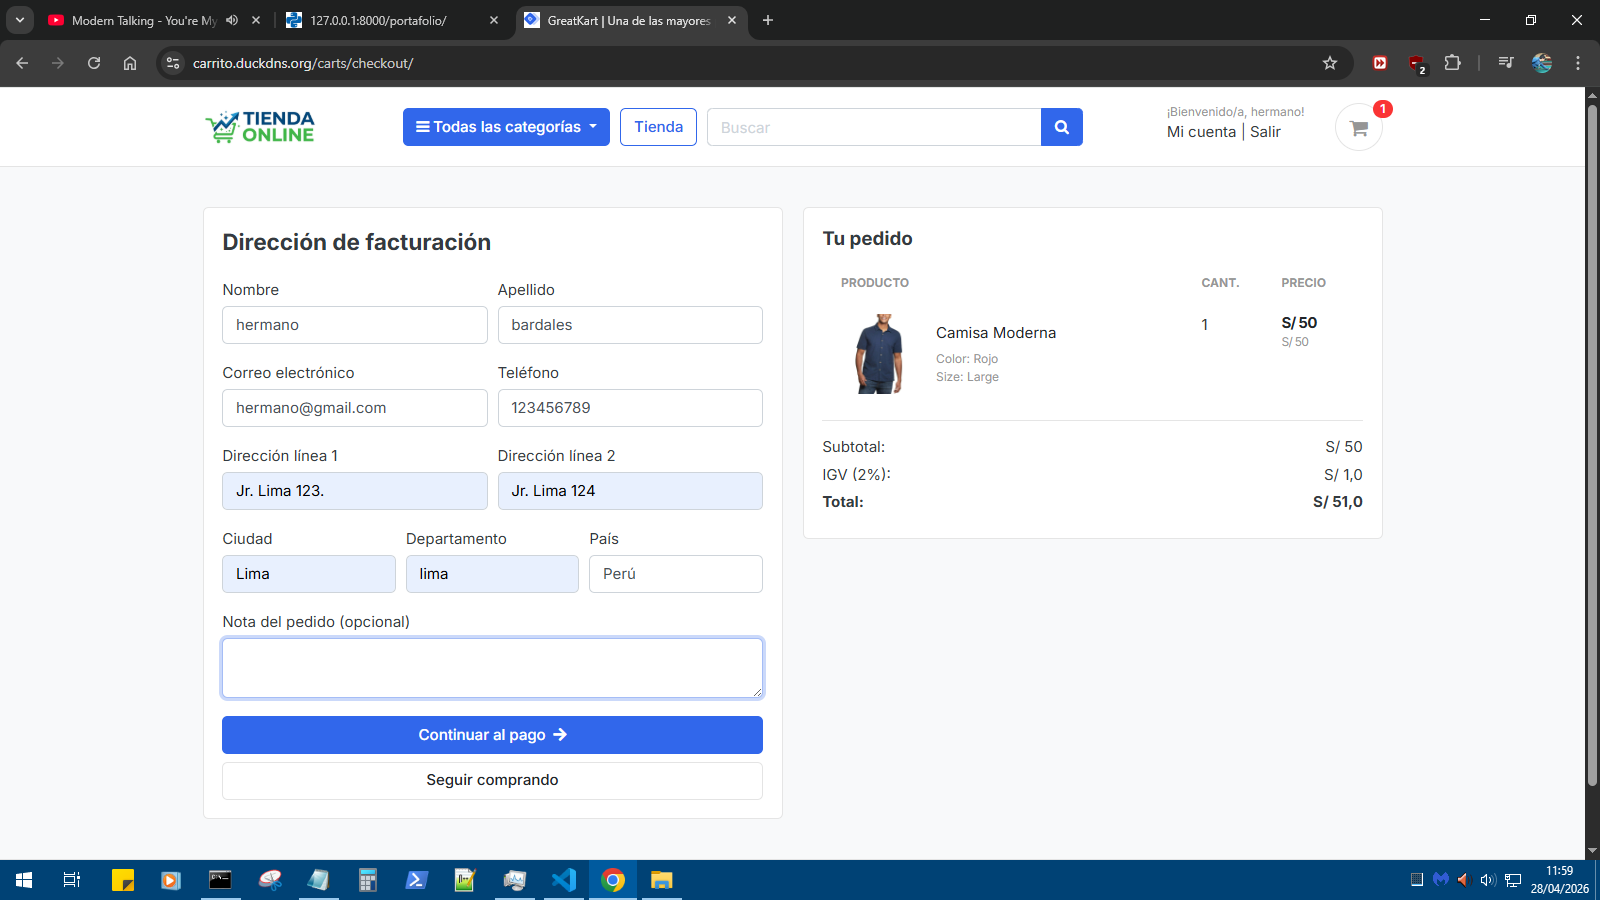
Task: Go back to the previous page
Action: tap(22, 63)
